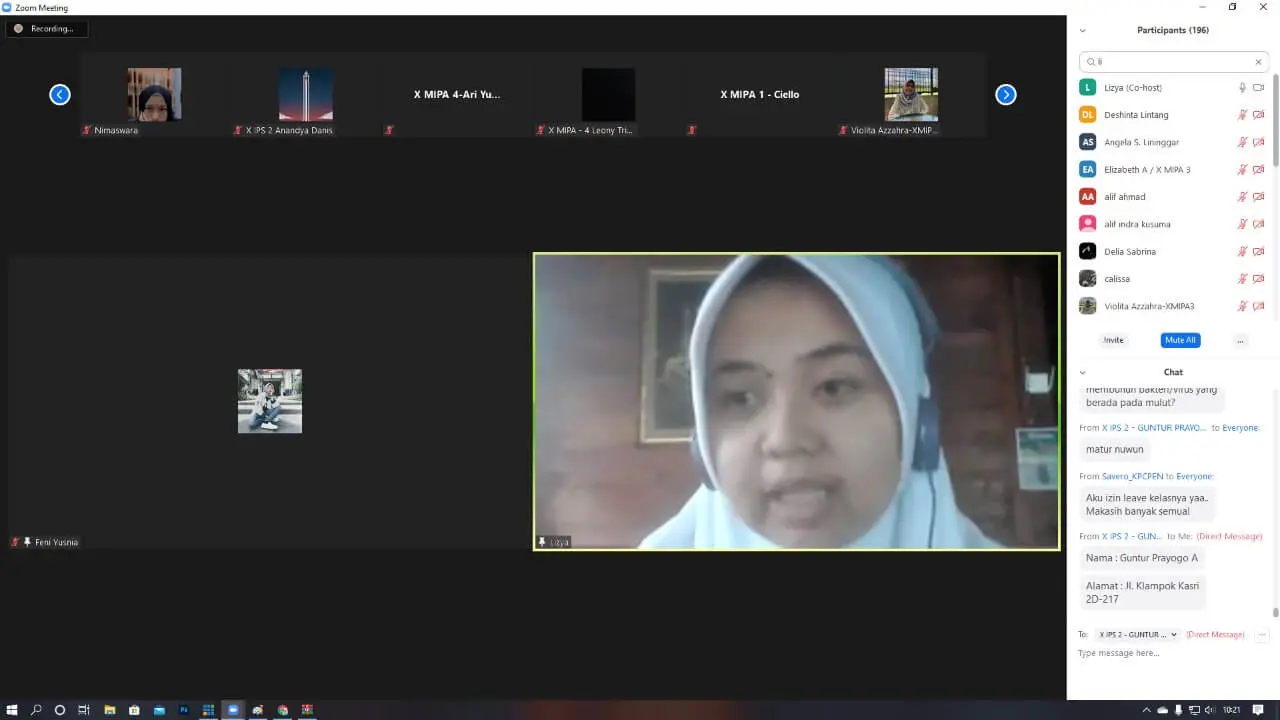Click the Recording indicator
This screenshot has width=1280, height=720.
pos(46,29)
